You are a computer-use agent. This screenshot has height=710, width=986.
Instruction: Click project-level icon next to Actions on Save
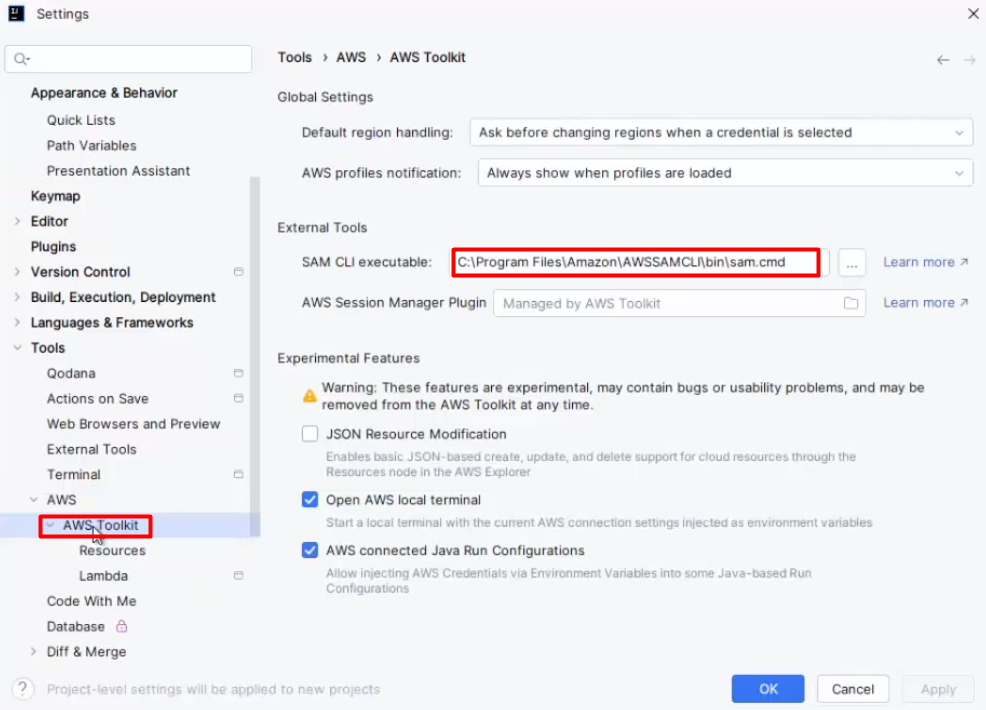tap(238, 398)
